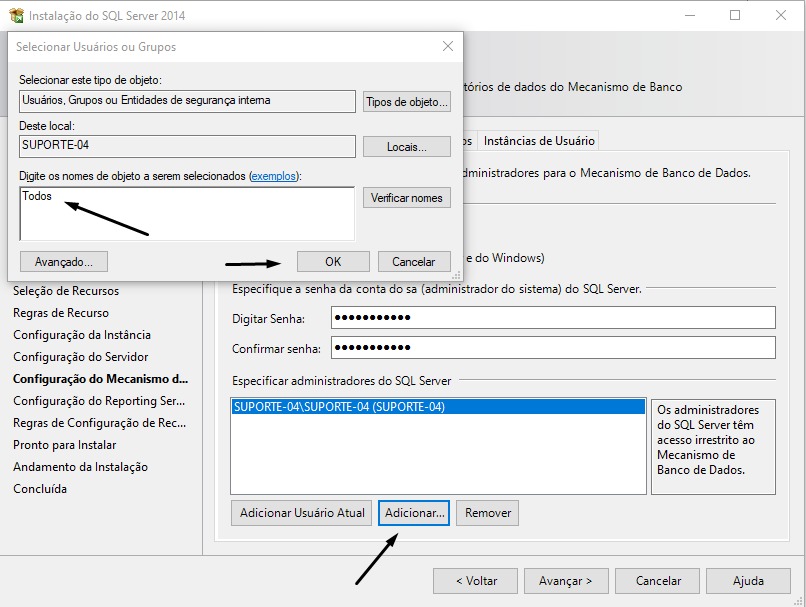Select Configuração do Servidor step
Image resolution: width=806 pixels, height=607 pixels.
point(81,357)
